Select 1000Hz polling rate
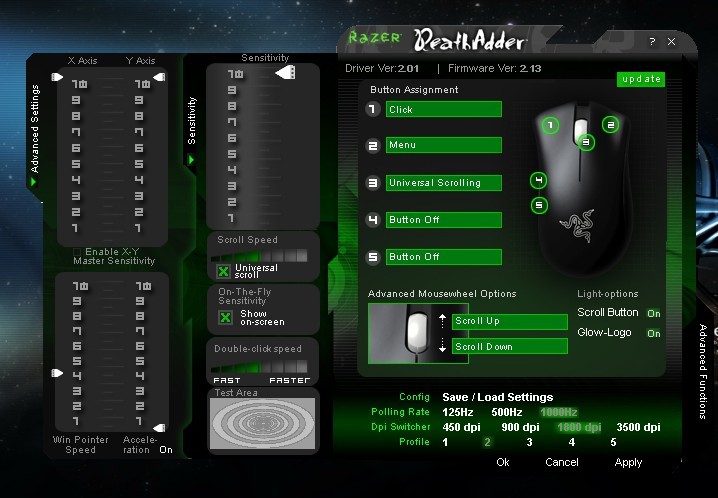 [558, 412]
